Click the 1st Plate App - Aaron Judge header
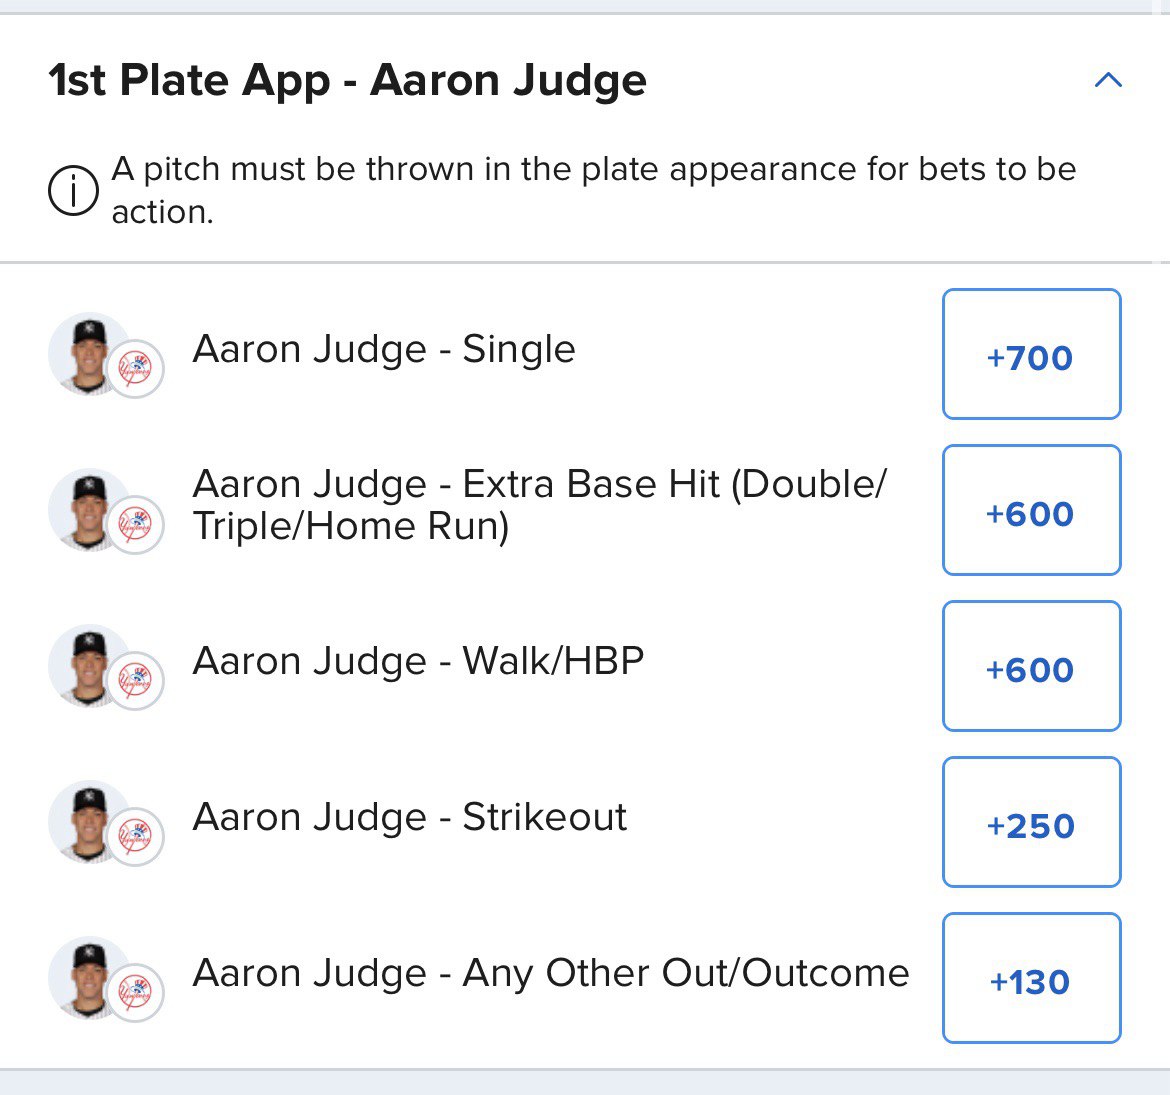1170x1095 pixels. click(x=348, y=79)
